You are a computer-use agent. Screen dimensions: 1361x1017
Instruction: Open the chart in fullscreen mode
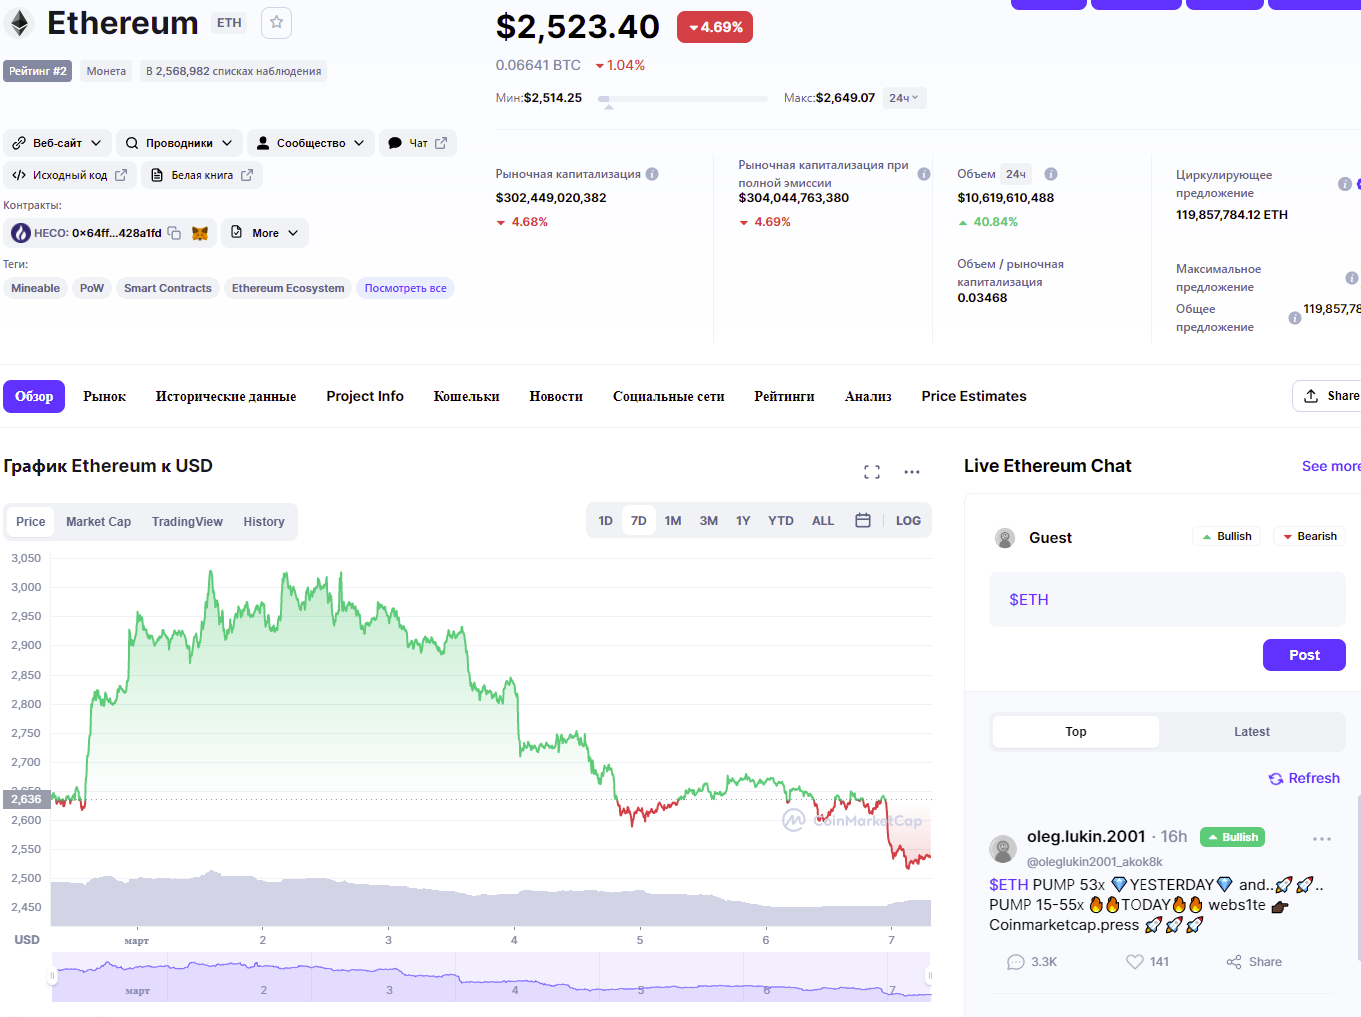[x=872, y=472]
